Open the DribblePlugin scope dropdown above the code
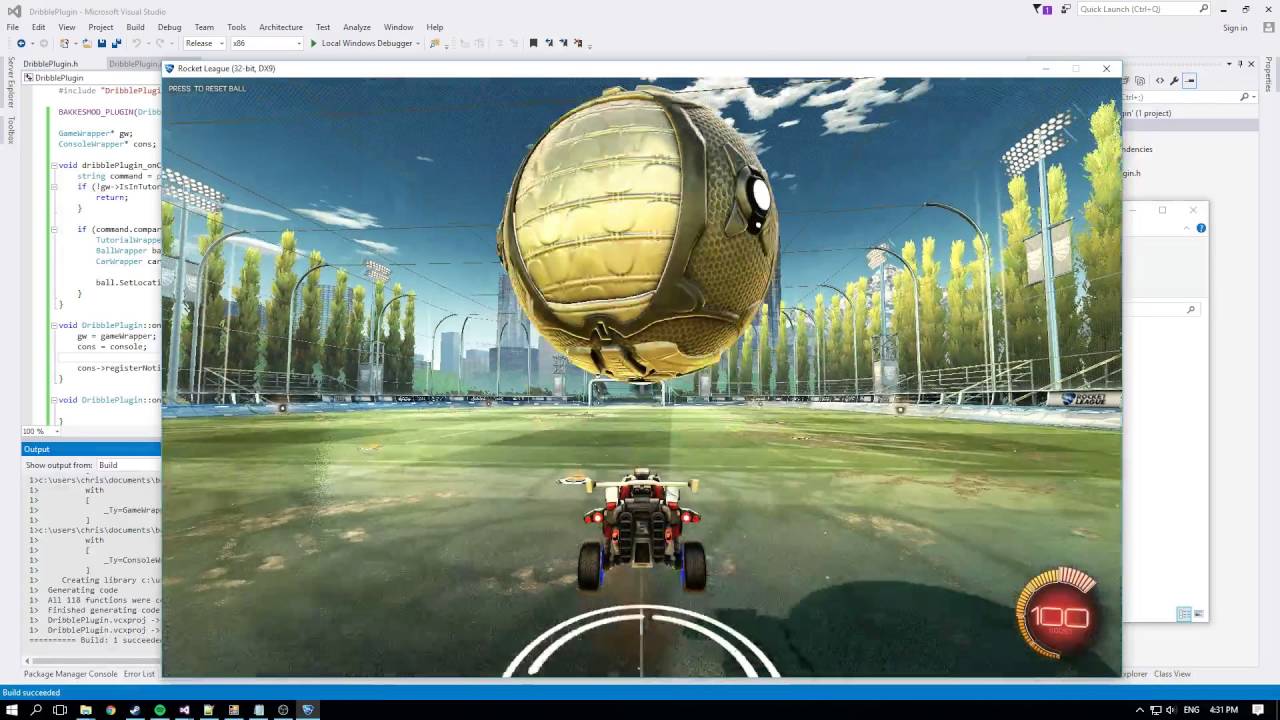The image size is (1280, 720). coord(92,77)
